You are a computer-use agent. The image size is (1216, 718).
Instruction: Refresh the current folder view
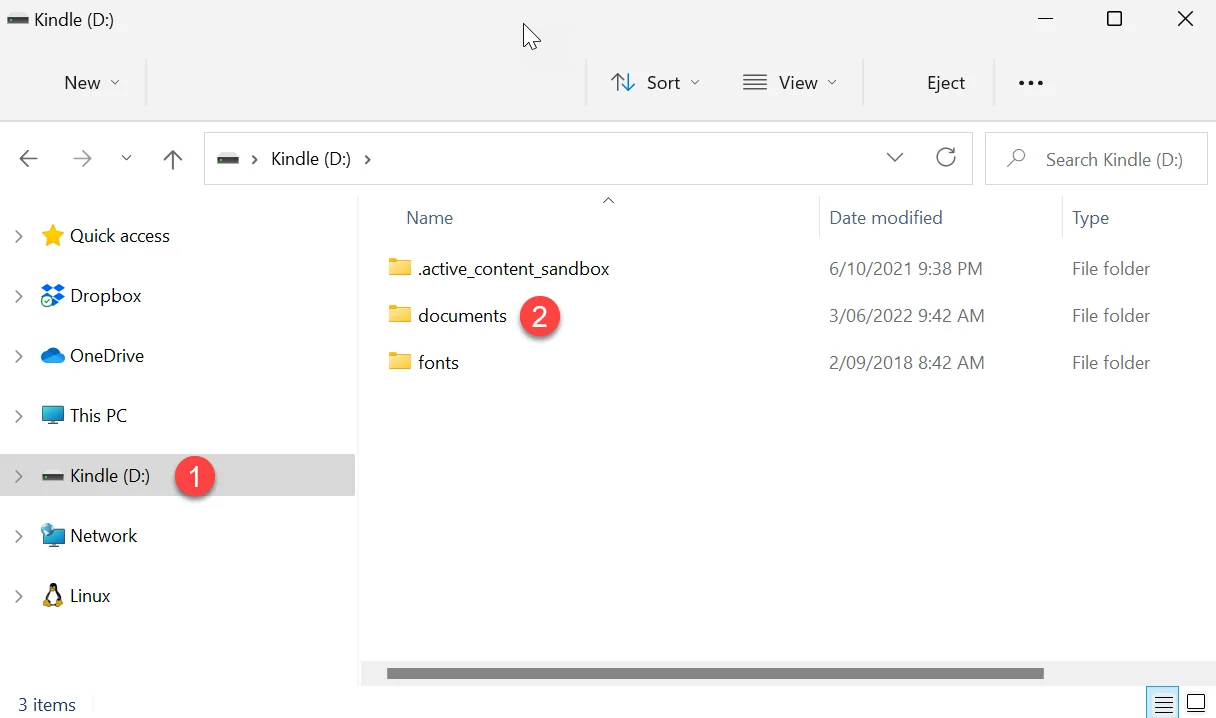[x=945, y=158]
